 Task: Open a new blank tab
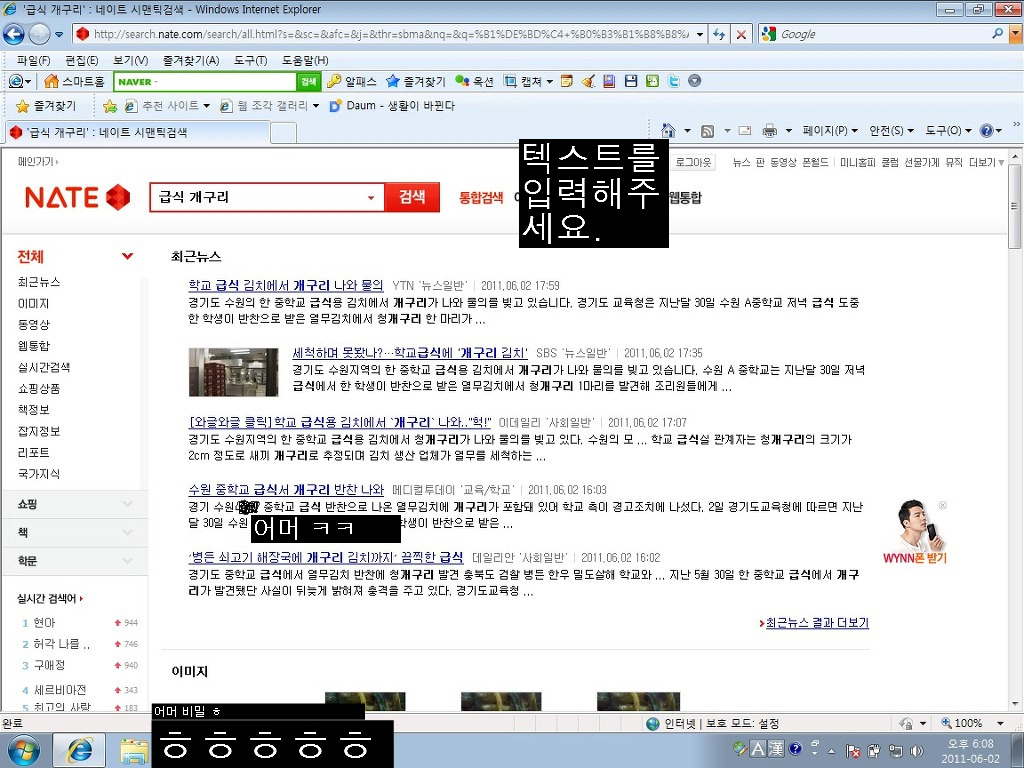pyautogui.click(x=283, y=133)
